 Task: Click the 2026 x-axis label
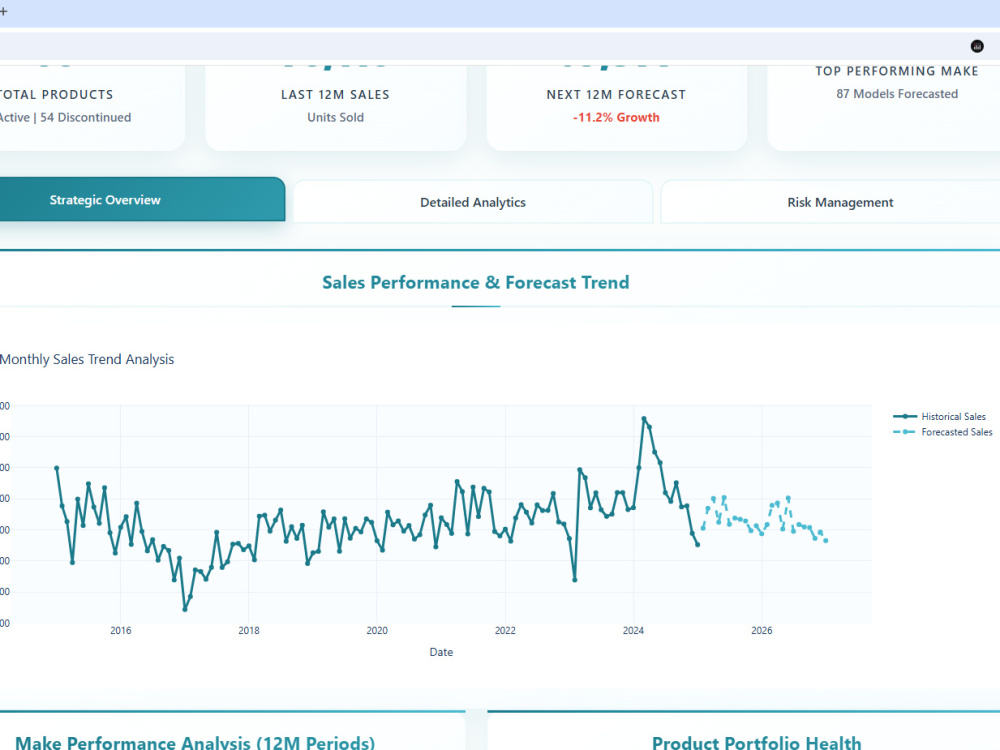click(761, 630)
